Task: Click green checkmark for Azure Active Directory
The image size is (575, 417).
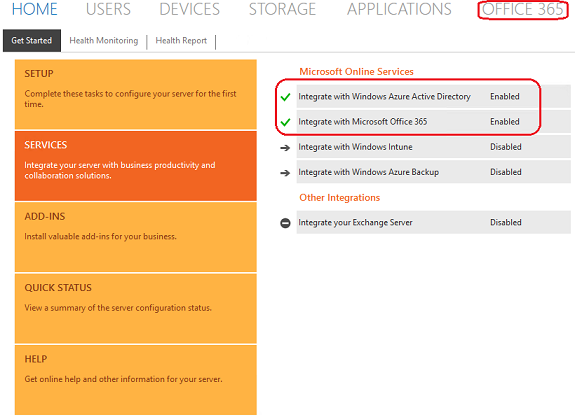Action: pyautogui.click(x=285, y=97)
